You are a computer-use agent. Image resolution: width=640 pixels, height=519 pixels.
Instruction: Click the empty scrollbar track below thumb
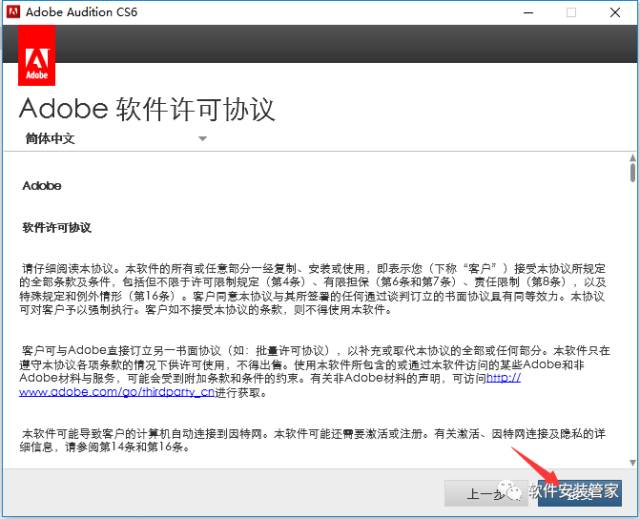tap(632, 320)
